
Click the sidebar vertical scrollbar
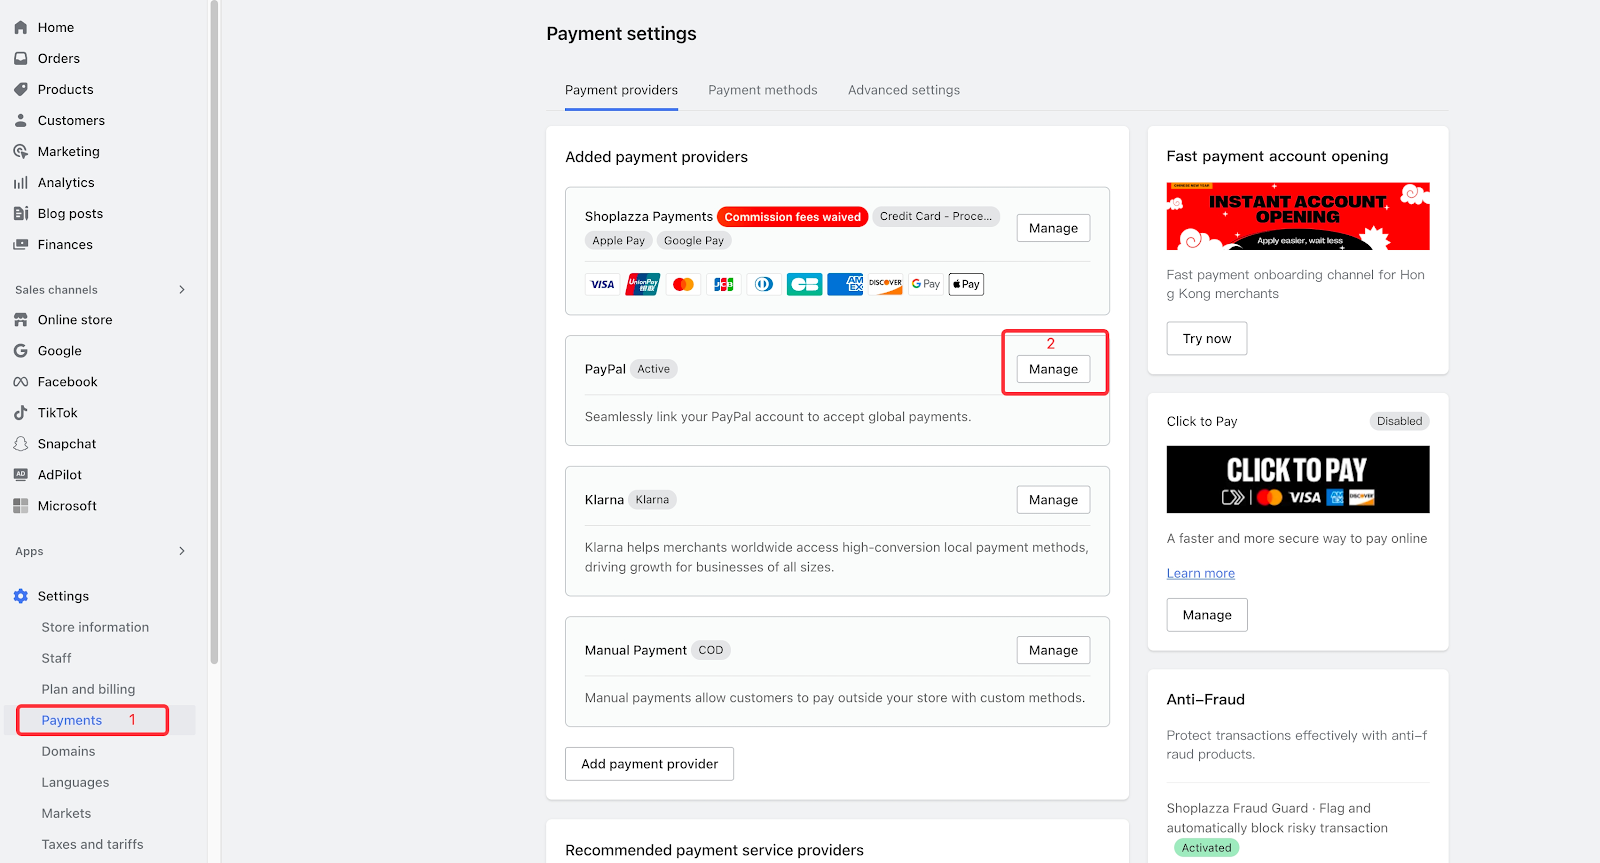[x=214, y=330]
